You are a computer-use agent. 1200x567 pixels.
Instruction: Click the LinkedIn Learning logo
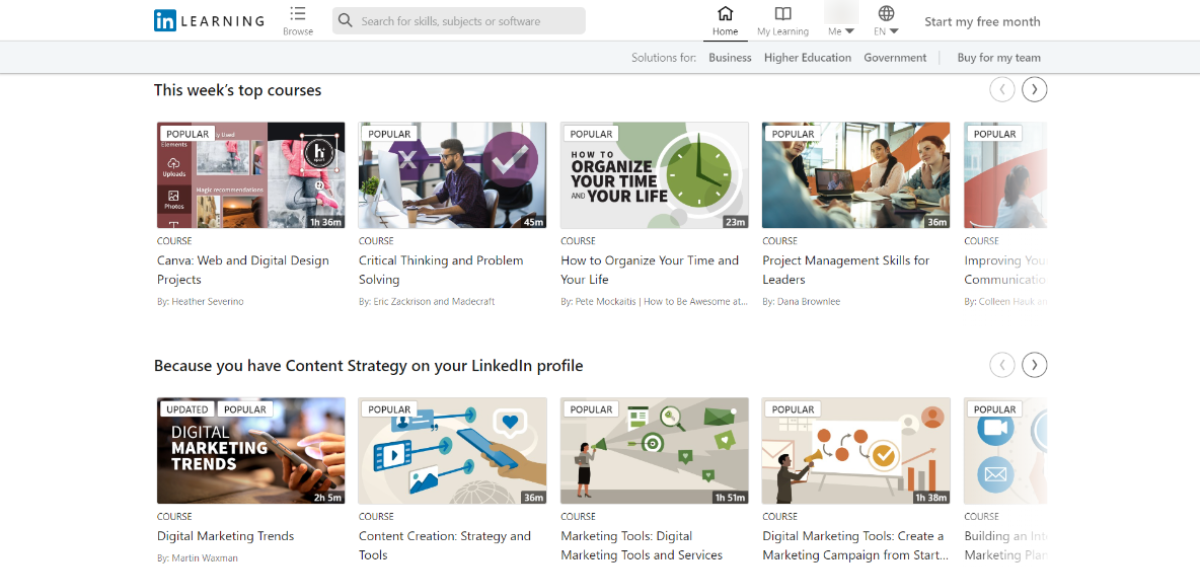[209, 21]
